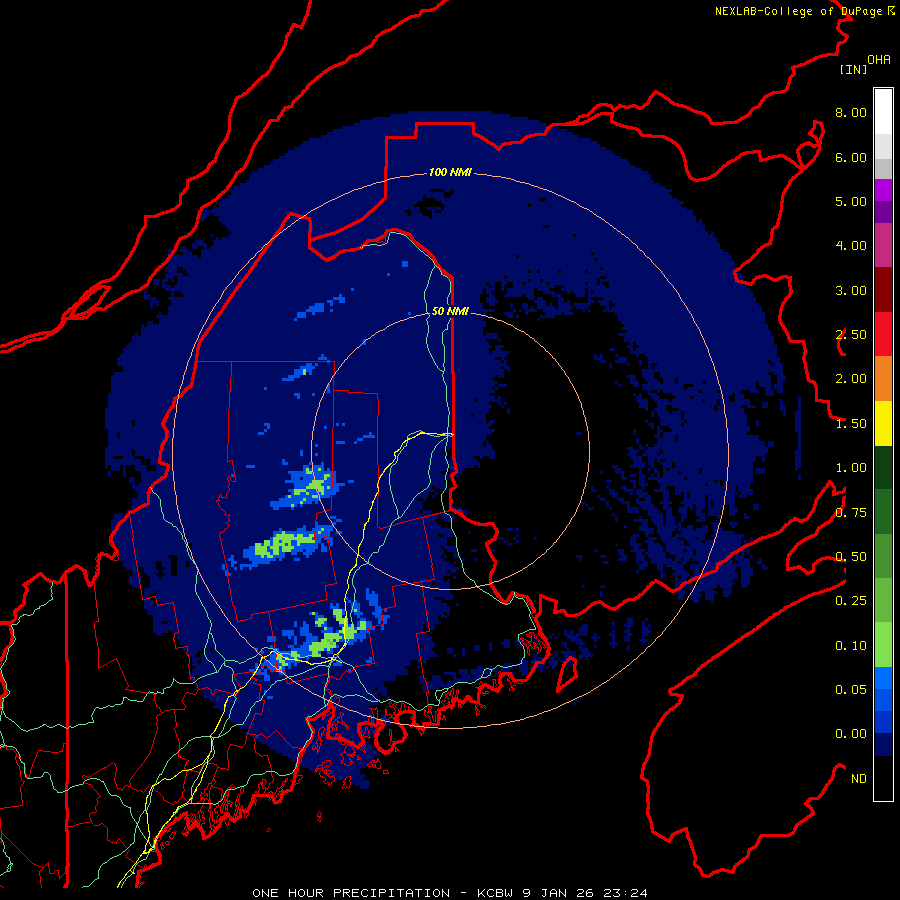Screen dimensions: 900x900
Task: Click the '0.00' legend value
Action: pyautogui.click(x=851, y=734)
